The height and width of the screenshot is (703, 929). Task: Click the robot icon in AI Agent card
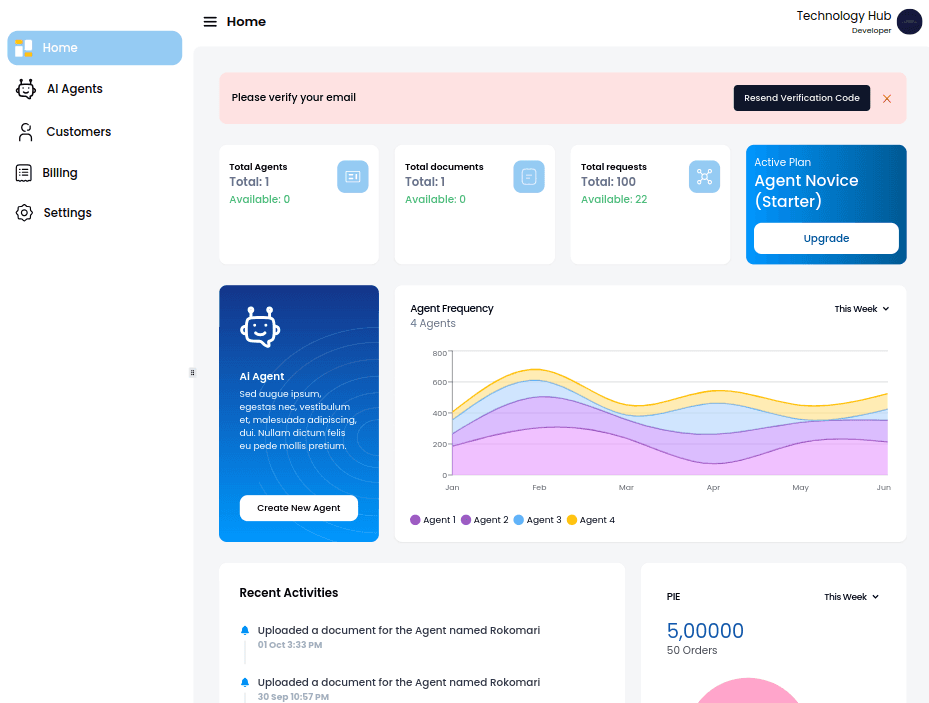tap(260, 327)
